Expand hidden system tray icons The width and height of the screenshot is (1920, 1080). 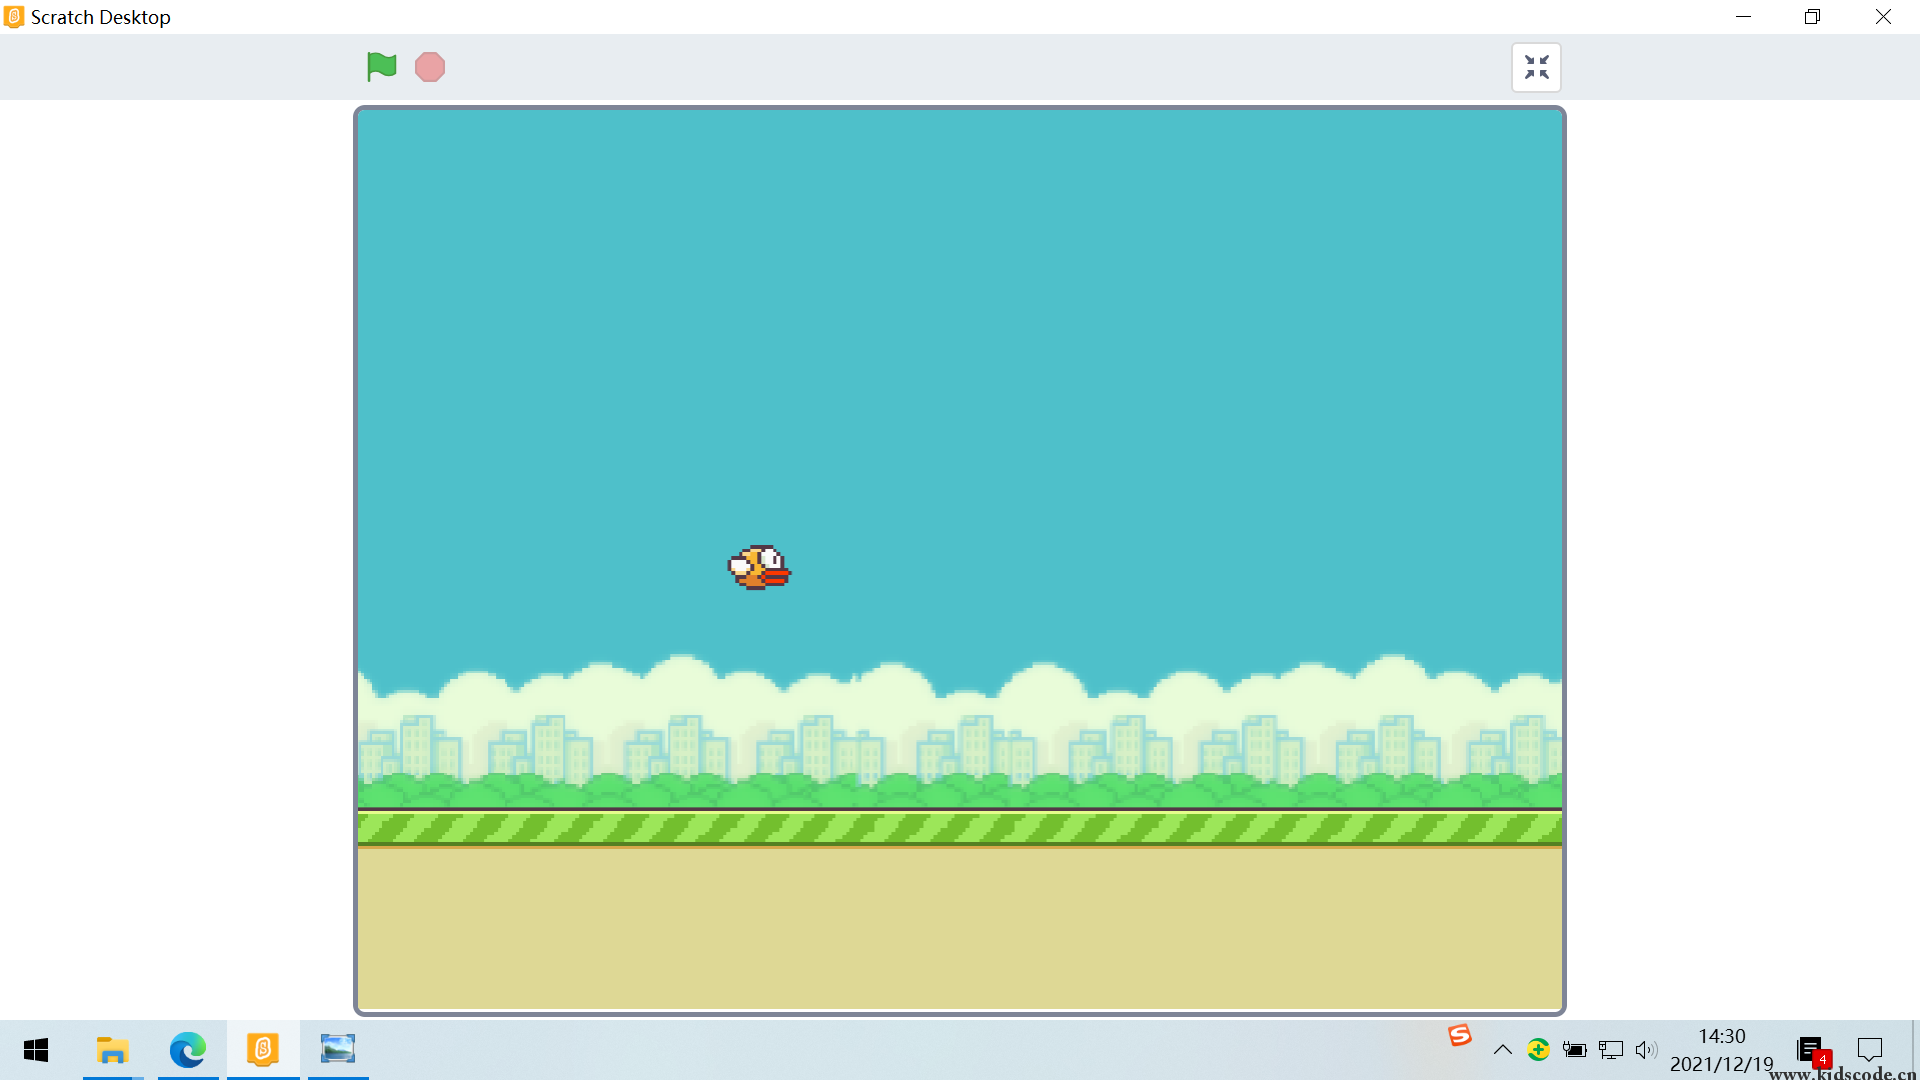1502,1050
